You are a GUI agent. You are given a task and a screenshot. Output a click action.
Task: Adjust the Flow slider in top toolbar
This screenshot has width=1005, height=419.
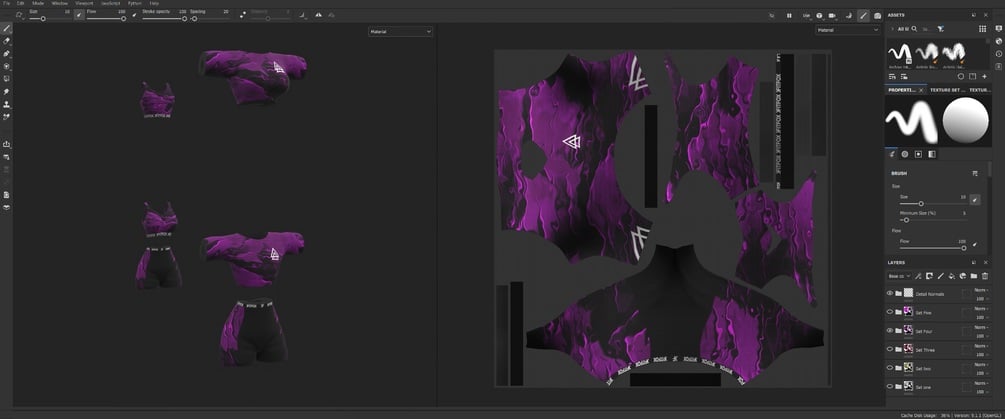(105, 19)
